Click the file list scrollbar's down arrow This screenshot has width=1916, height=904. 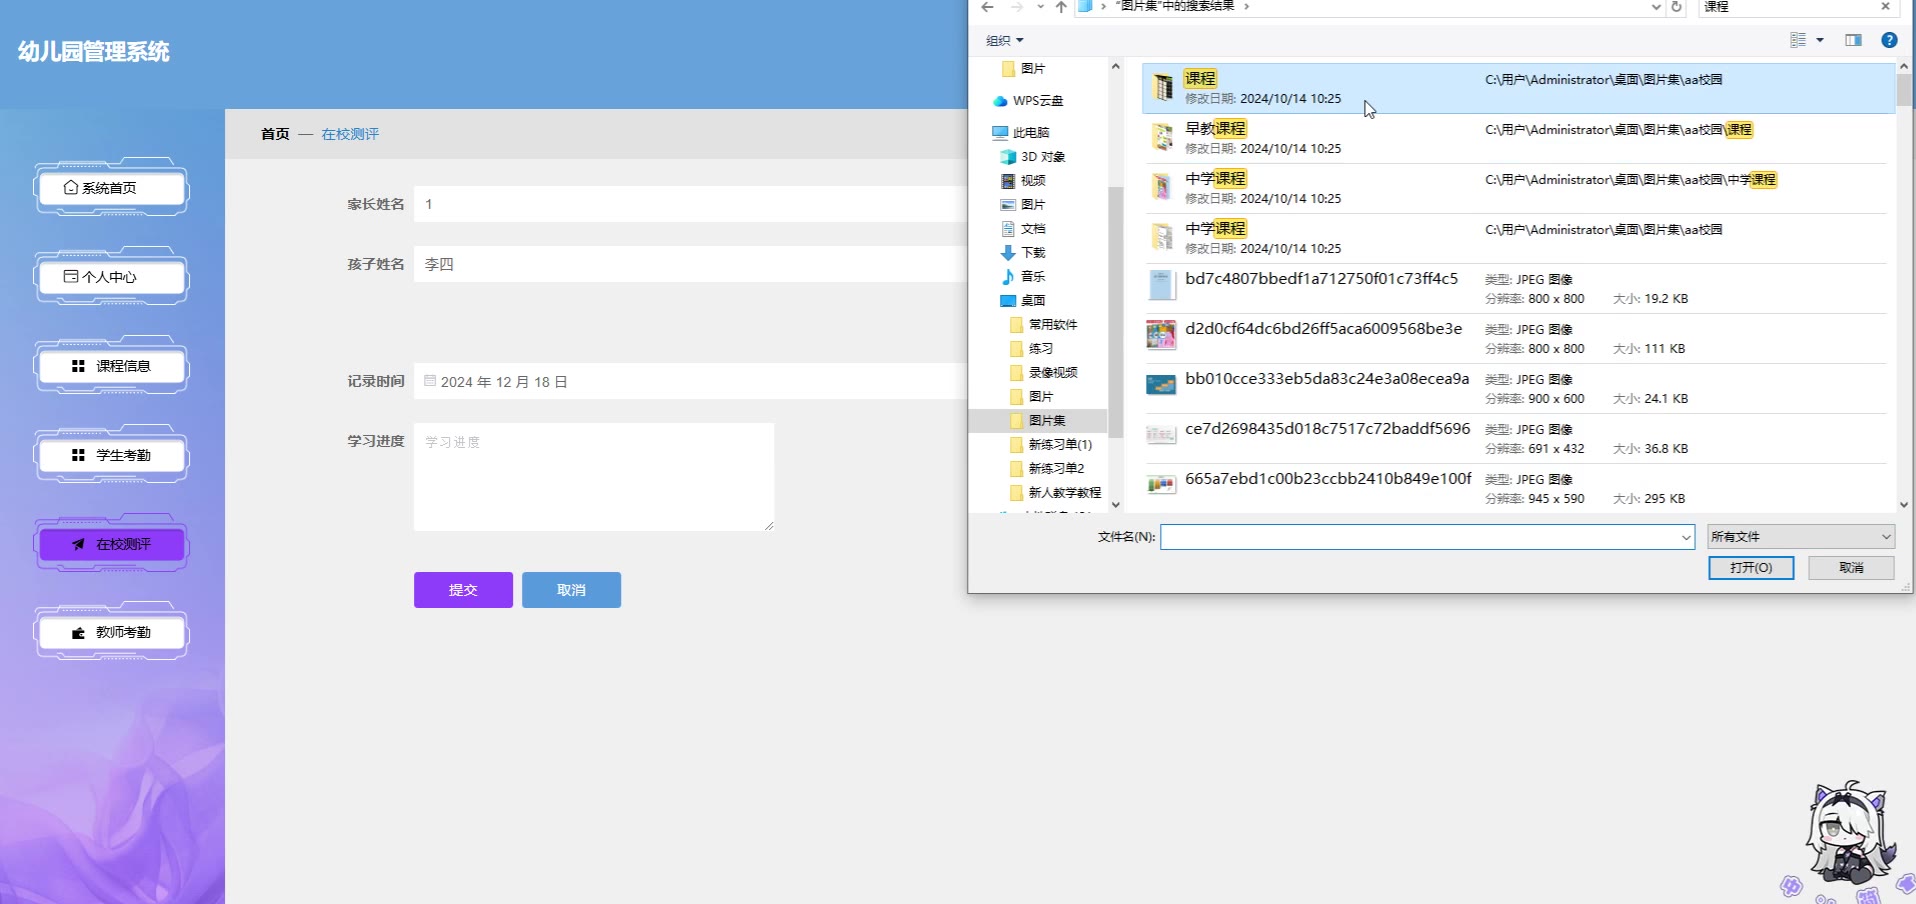click(x=1904, y=505)
